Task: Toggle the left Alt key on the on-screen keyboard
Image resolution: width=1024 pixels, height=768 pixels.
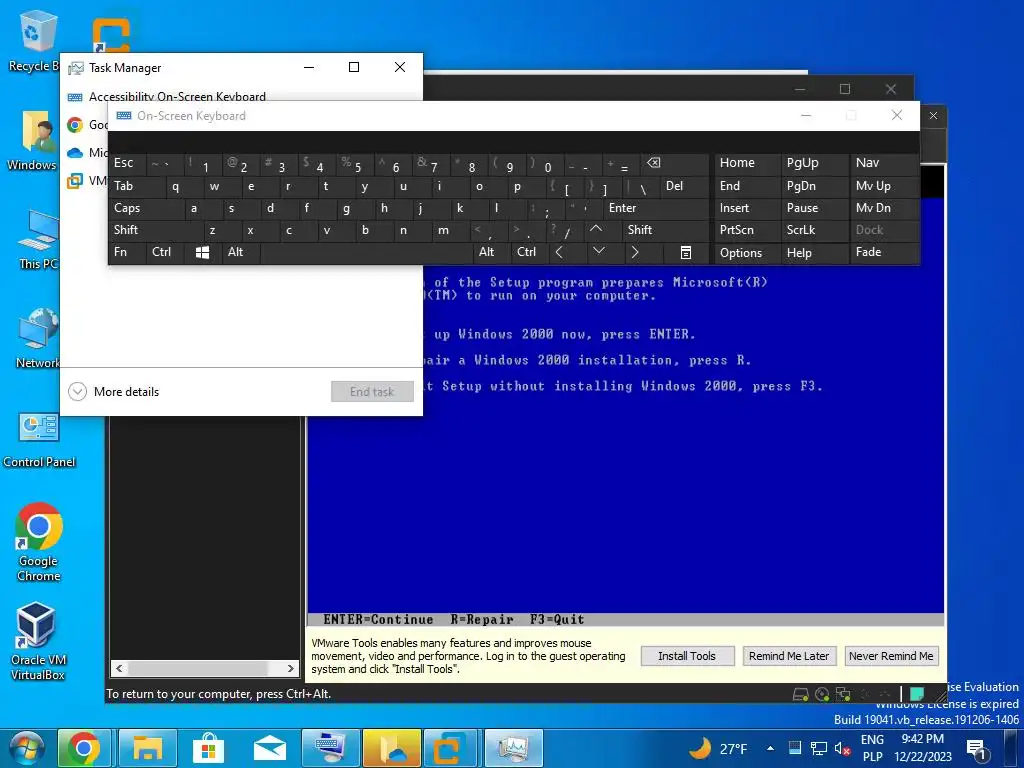Action: coord(241,253)
